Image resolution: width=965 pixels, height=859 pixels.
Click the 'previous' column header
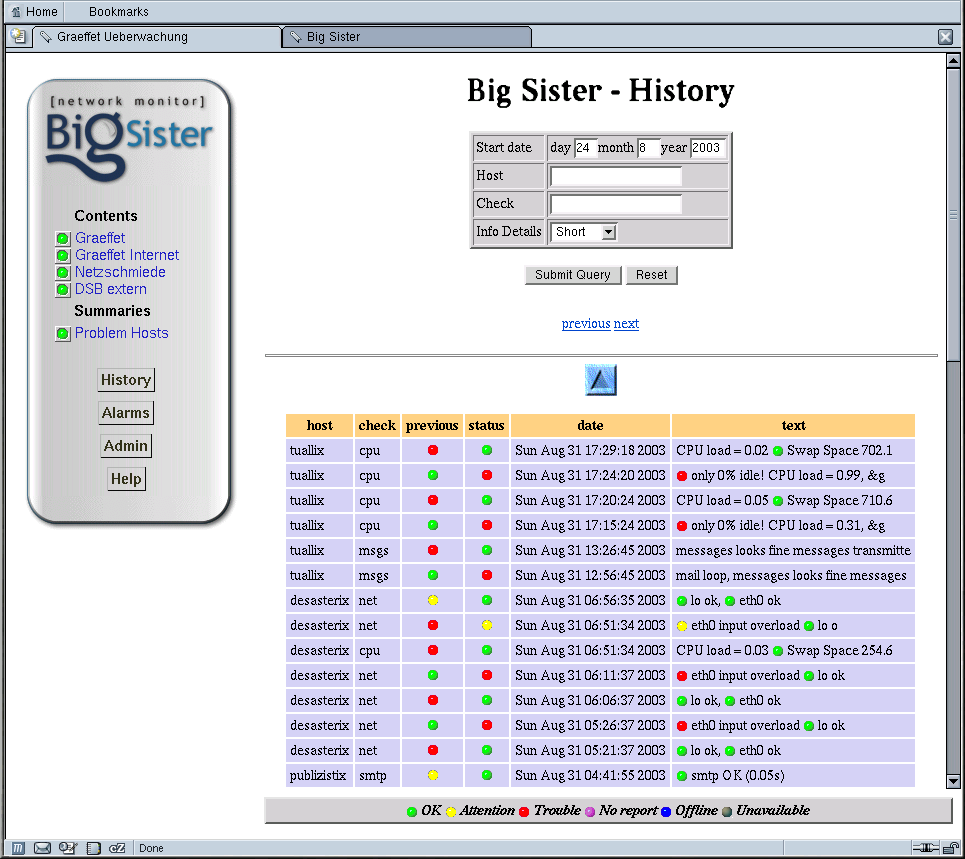(432, 425)
